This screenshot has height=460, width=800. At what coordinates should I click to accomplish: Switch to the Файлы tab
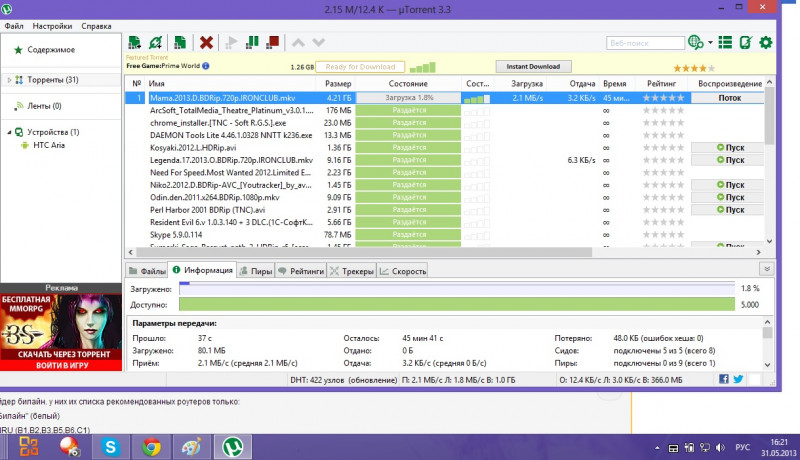coord(147,271)
